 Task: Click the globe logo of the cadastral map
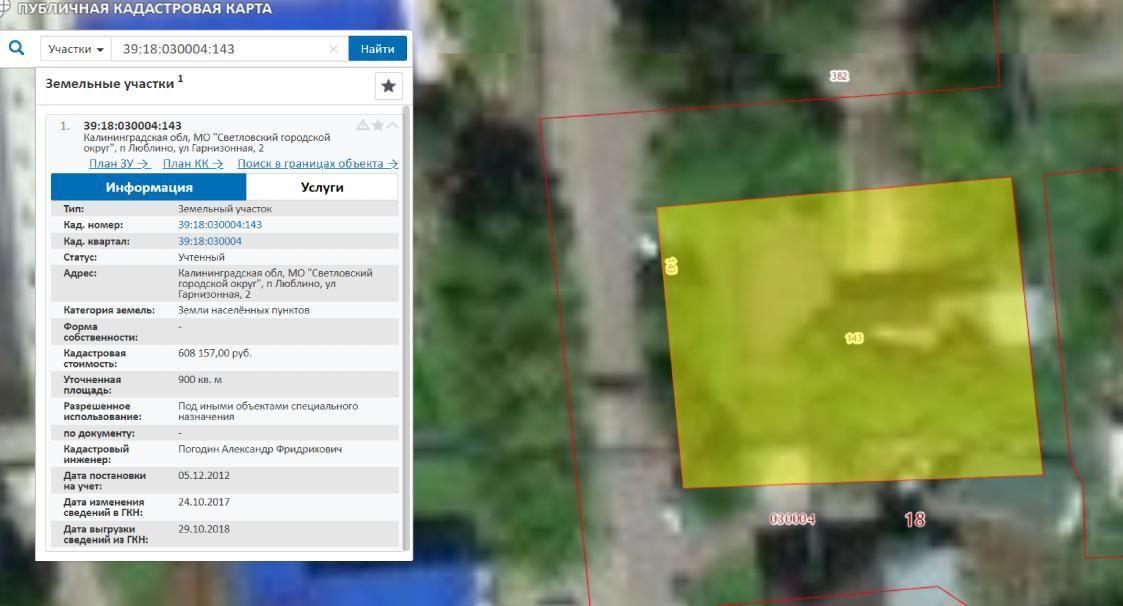coord(5,8)
